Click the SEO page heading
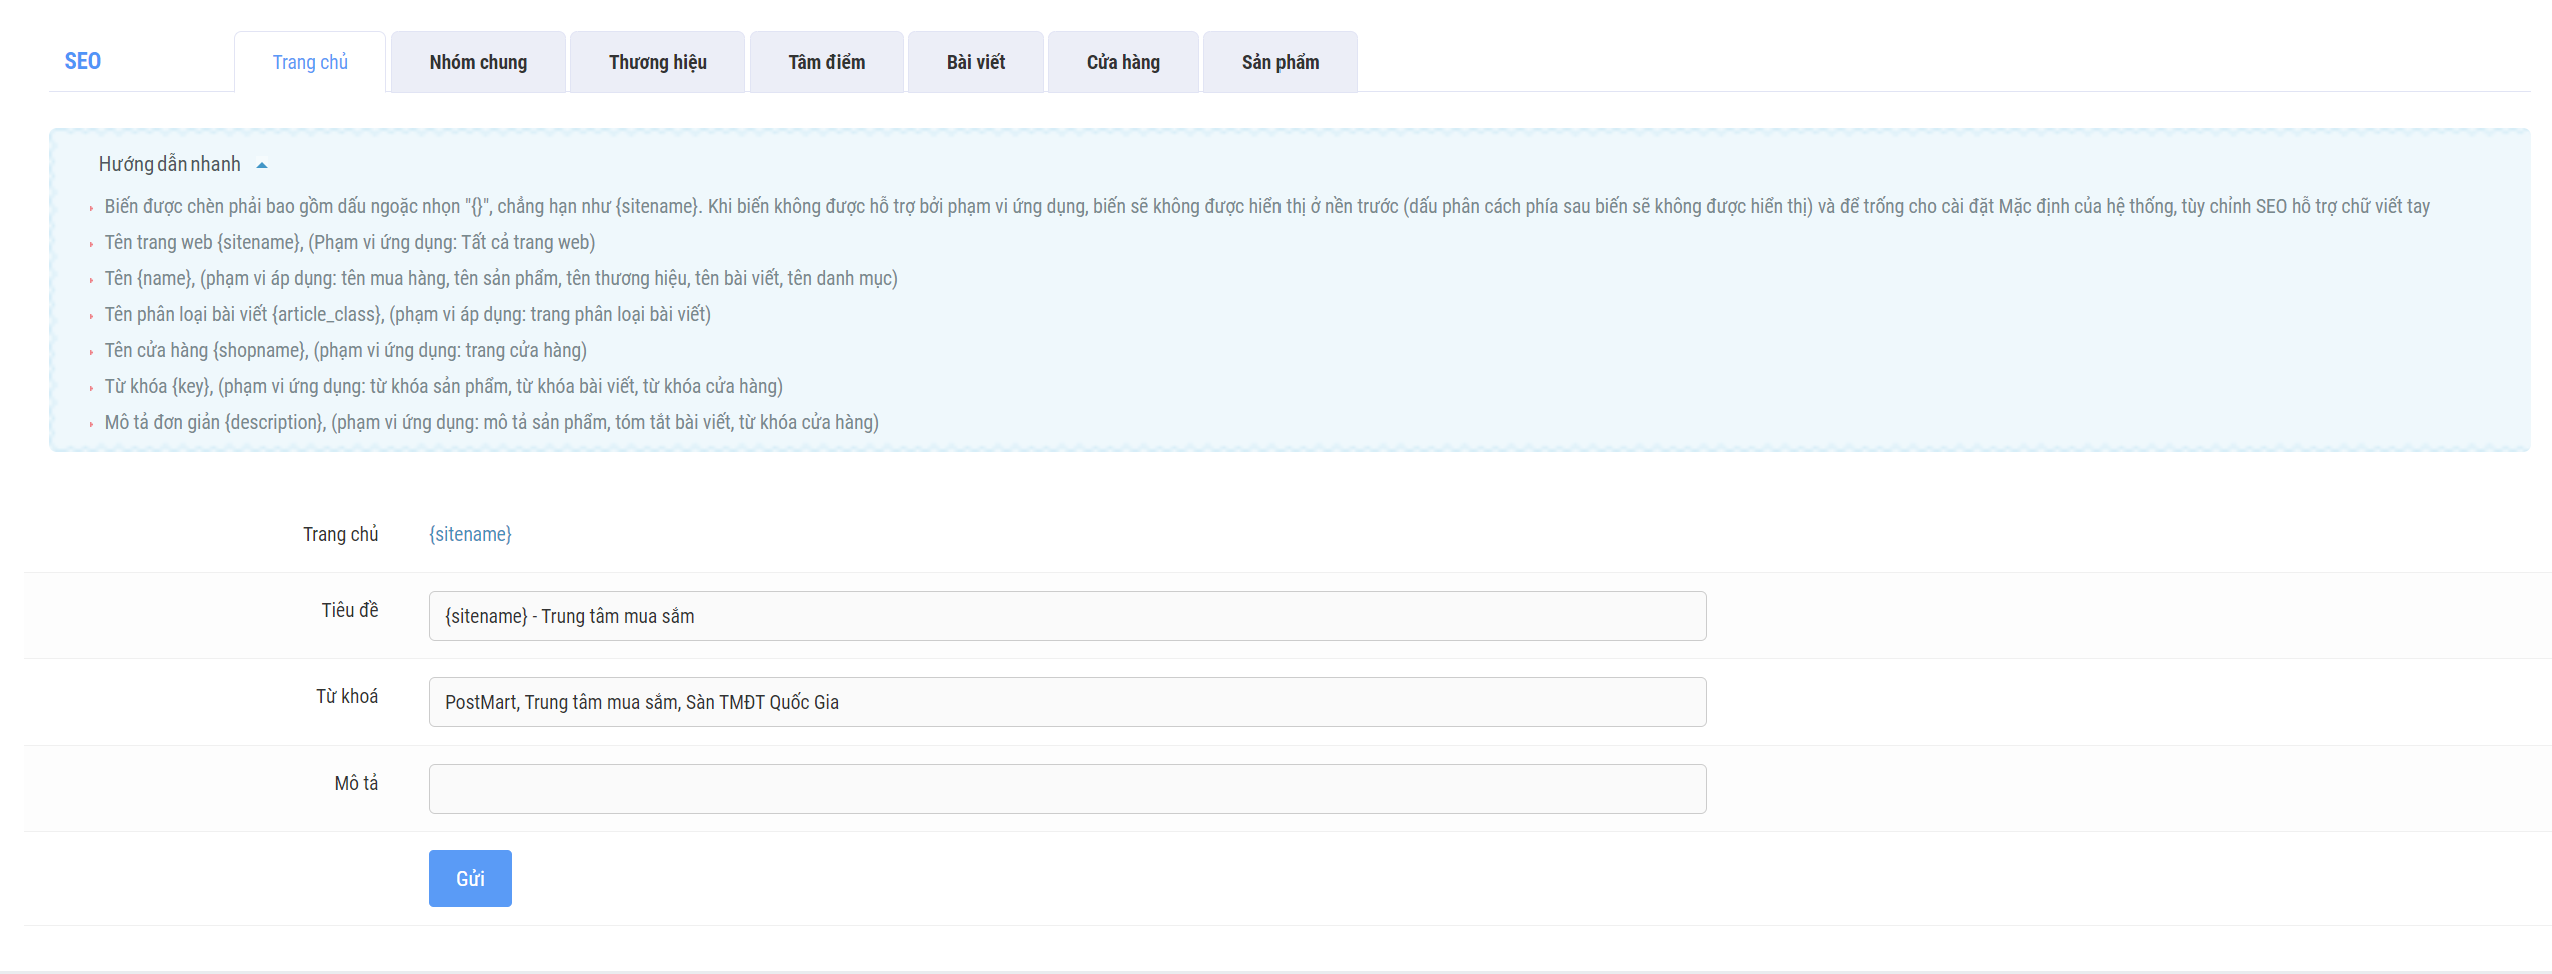This screenshot has width=2552, height=974. 83,61
